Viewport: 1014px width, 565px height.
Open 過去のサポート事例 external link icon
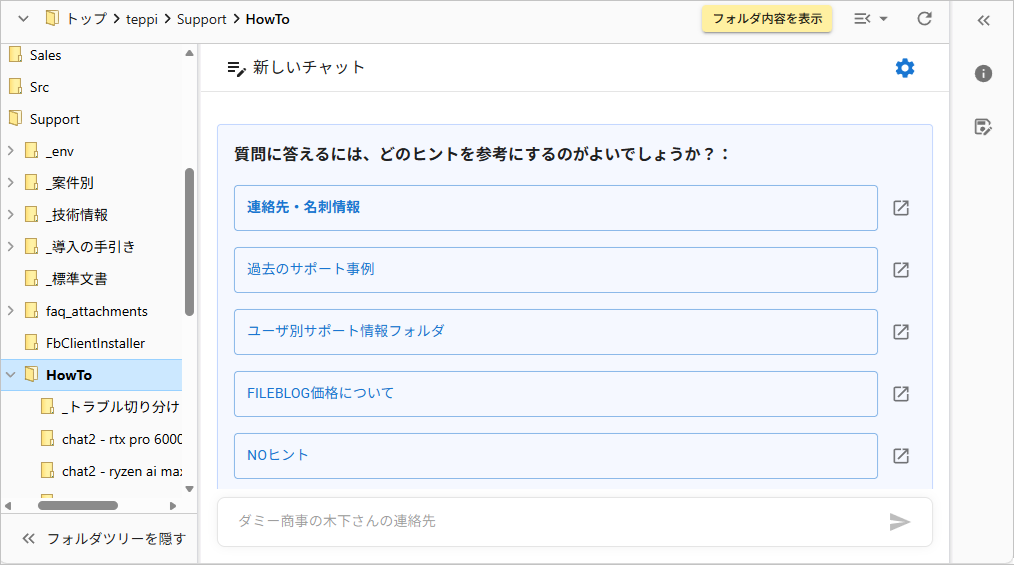(900, 270)
